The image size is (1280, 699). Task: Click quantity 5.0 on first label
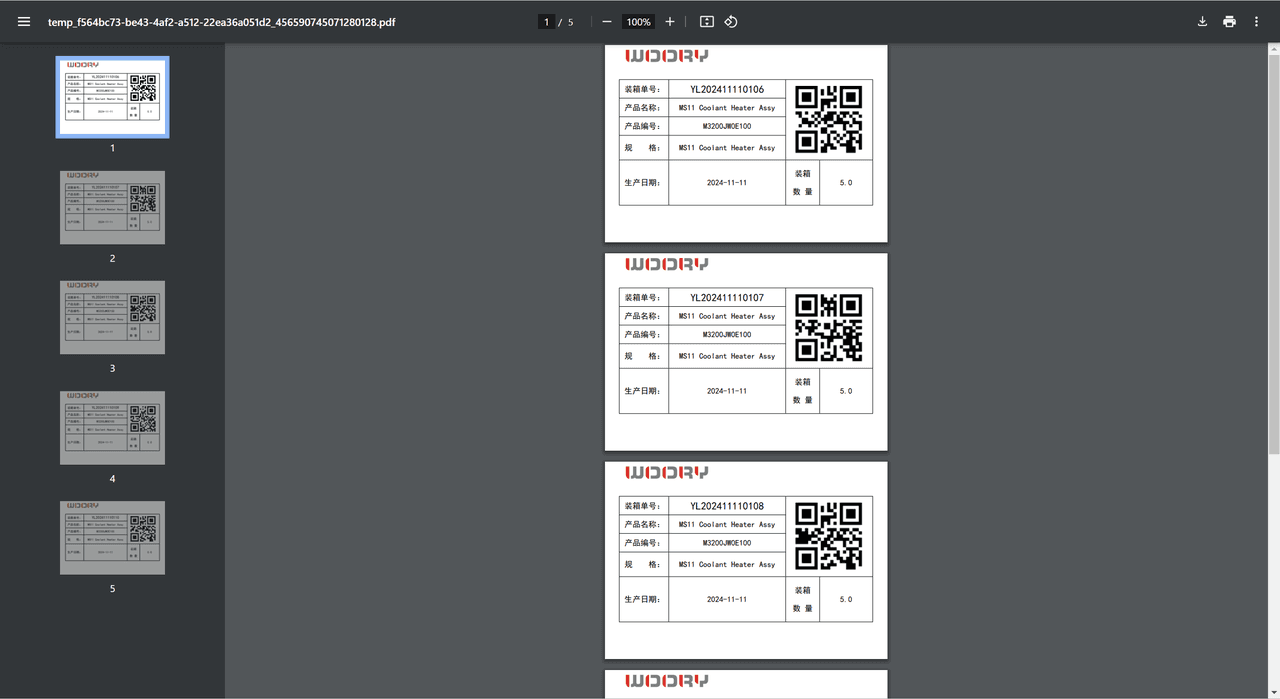pyautogui.click(x=846, y=183)
